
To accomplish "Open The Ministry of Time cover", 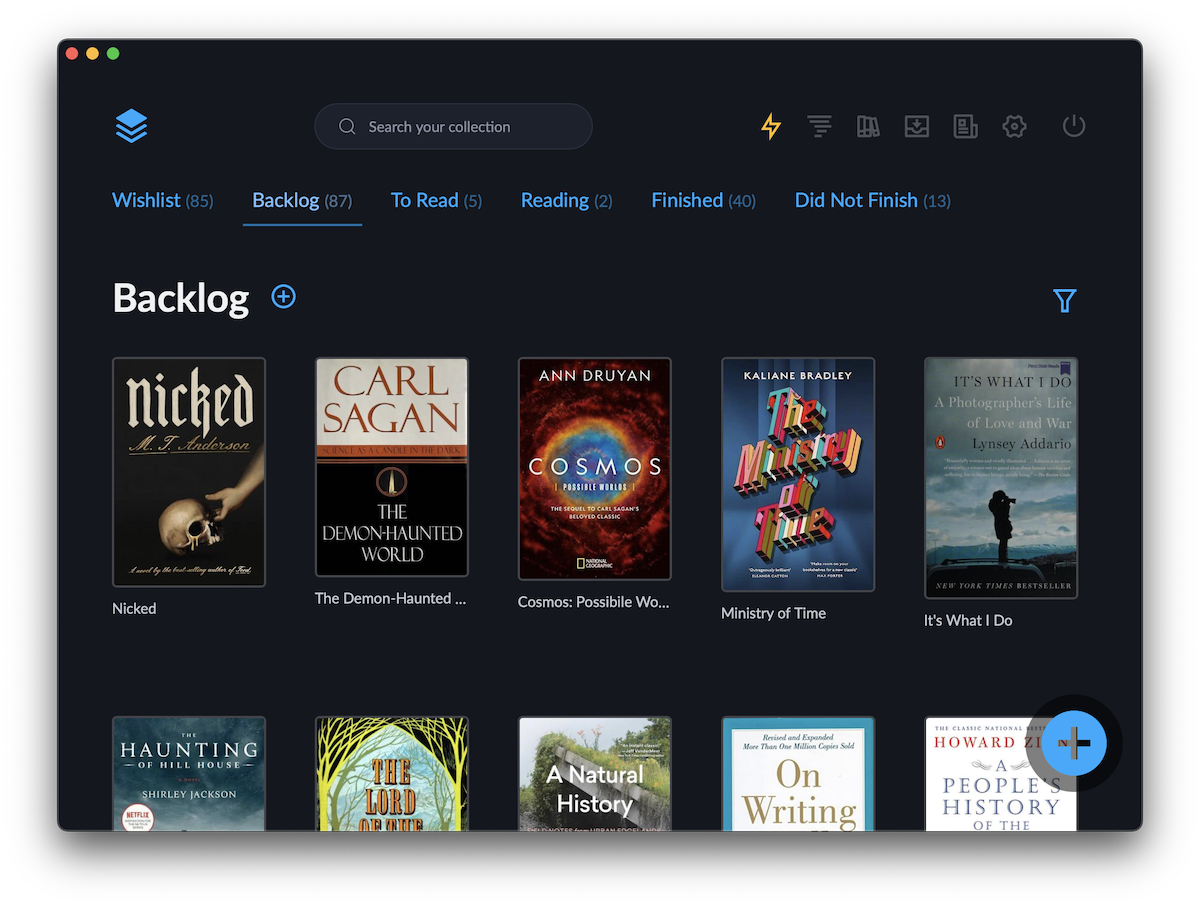I will (x=798, y=474).
